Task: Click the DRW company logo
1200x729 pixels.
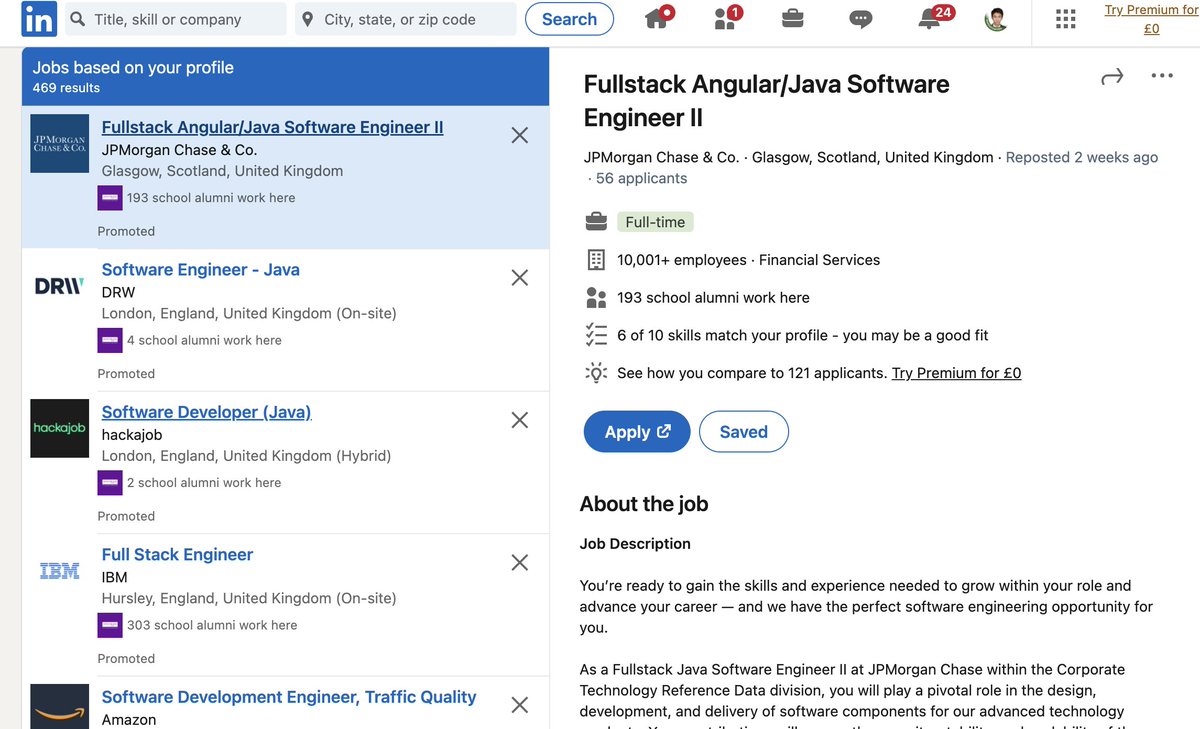Action: (x=60, y=286)
